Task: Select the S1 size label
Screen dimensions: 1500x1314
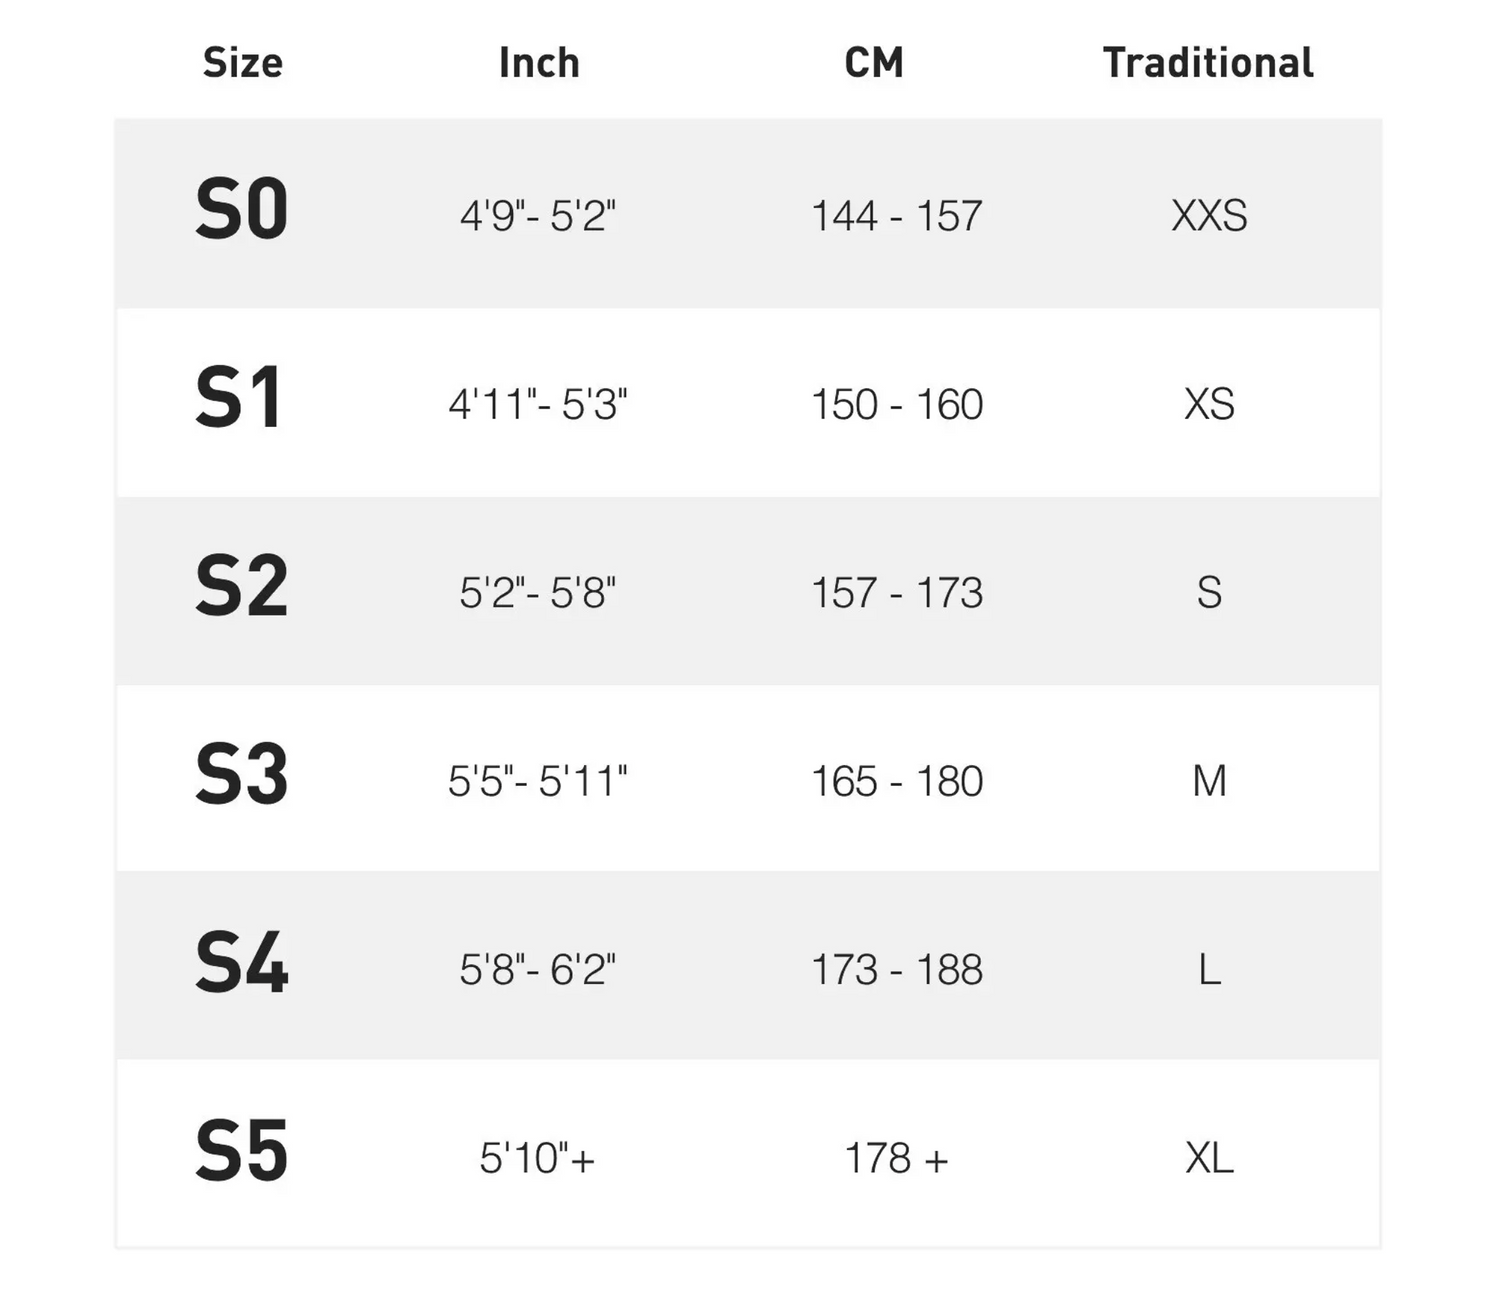Action: tap(238, 398)
